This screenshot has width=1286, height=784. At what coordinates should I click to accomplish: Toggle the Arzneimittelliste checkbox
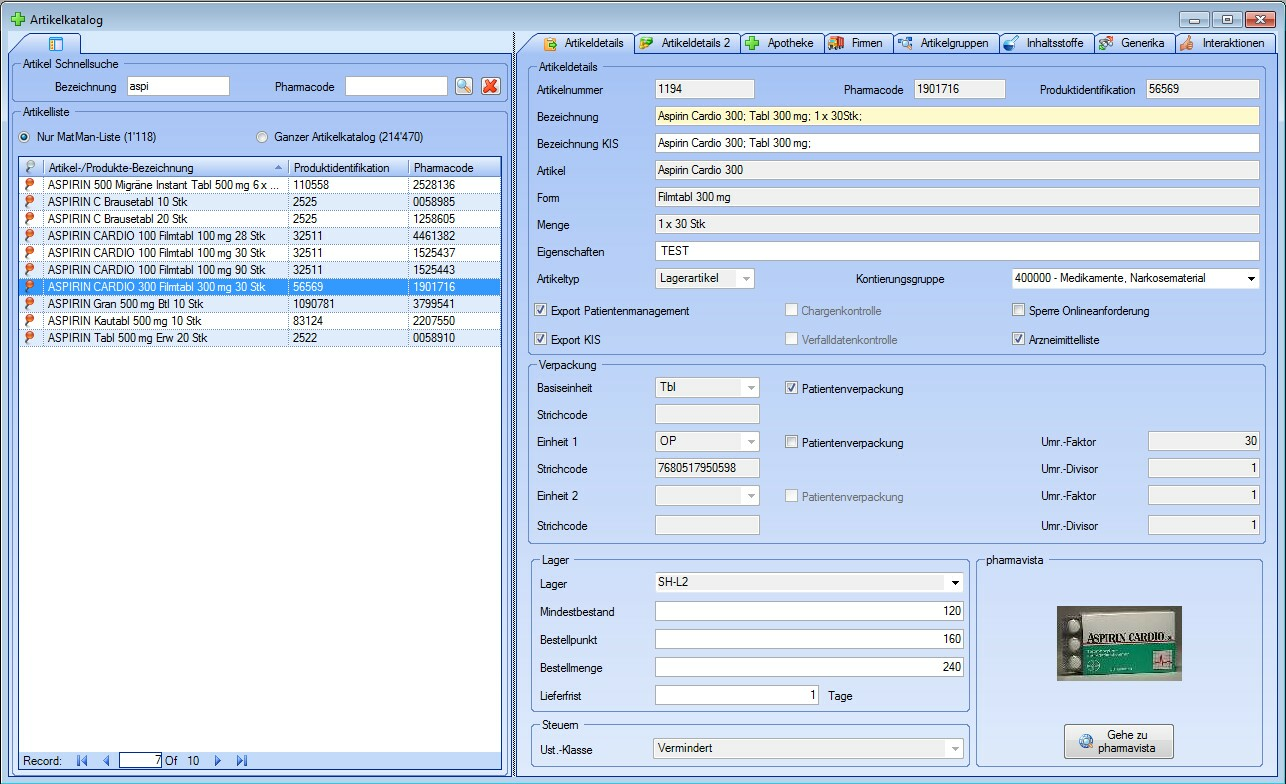(x=1018, y=340)
